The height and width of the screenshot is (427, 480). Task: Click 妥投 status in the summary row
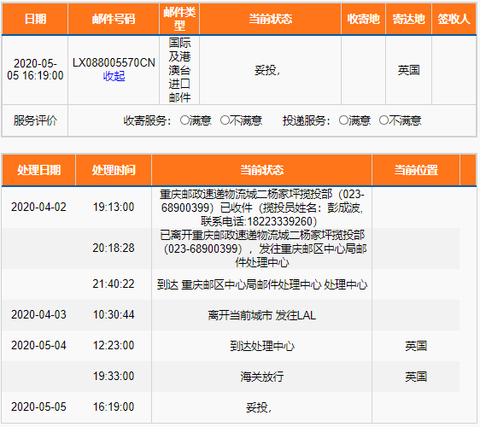click(x=267, y=70)
